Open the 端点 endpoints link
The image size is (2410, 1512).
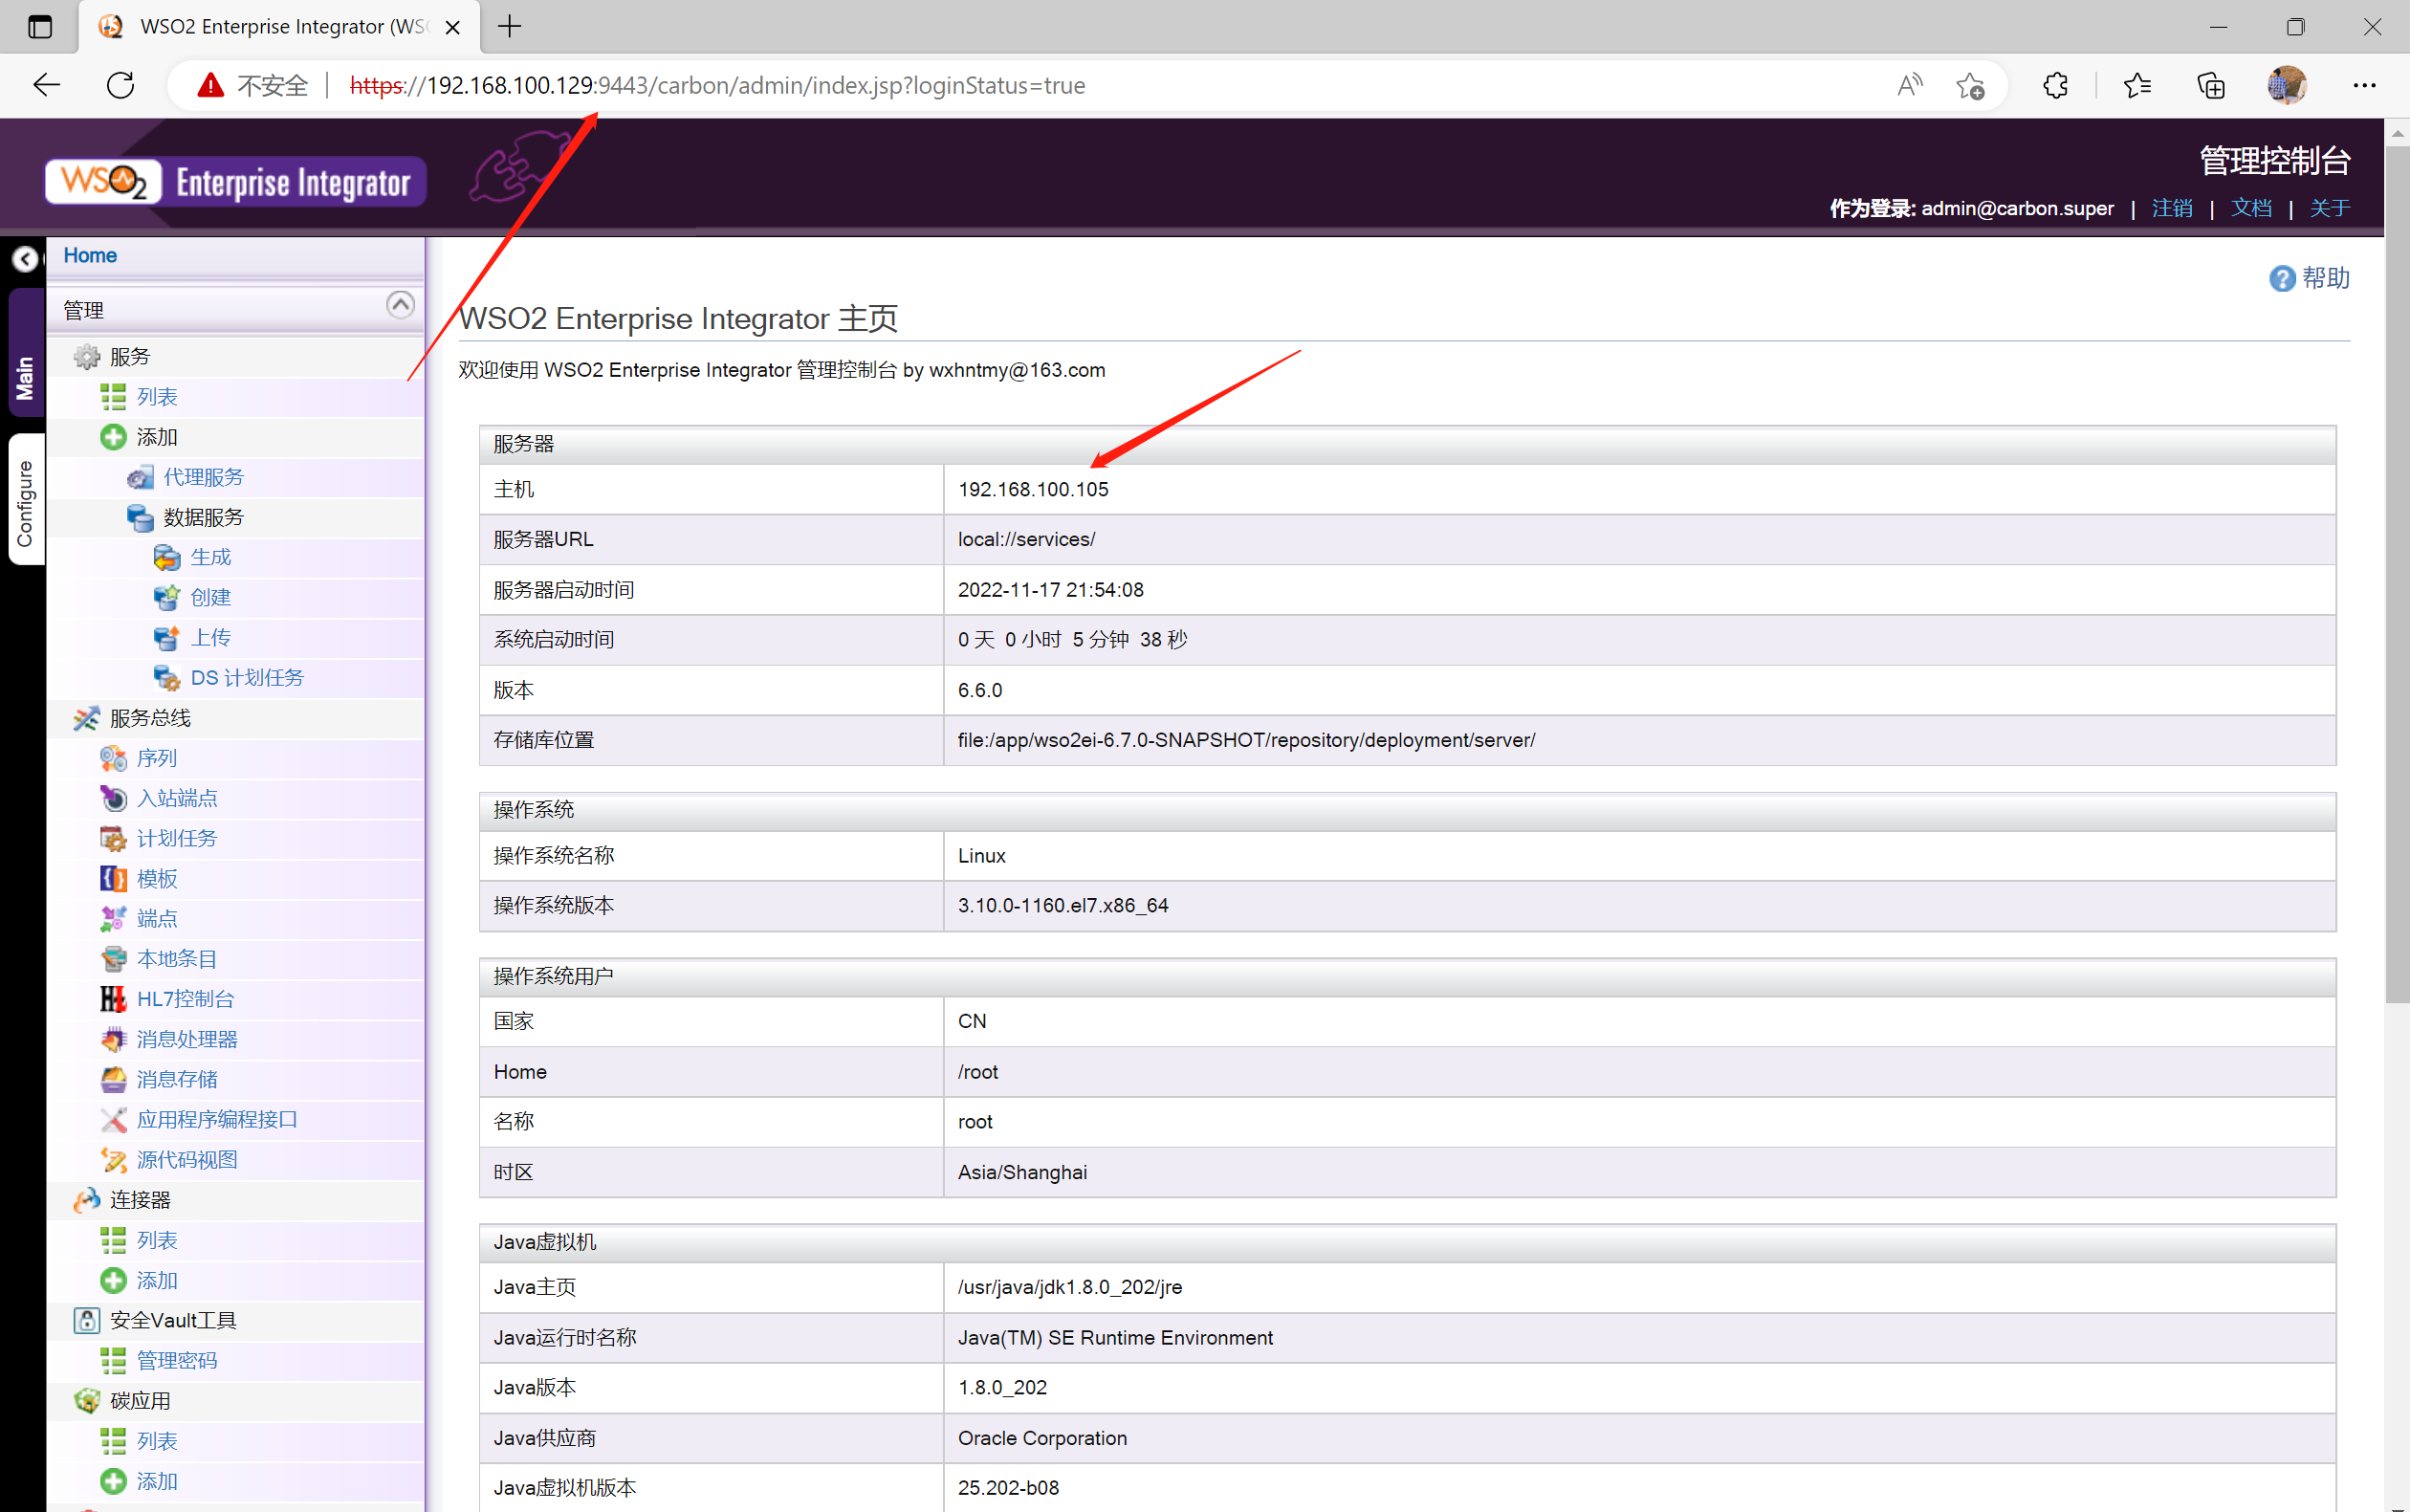157,919
